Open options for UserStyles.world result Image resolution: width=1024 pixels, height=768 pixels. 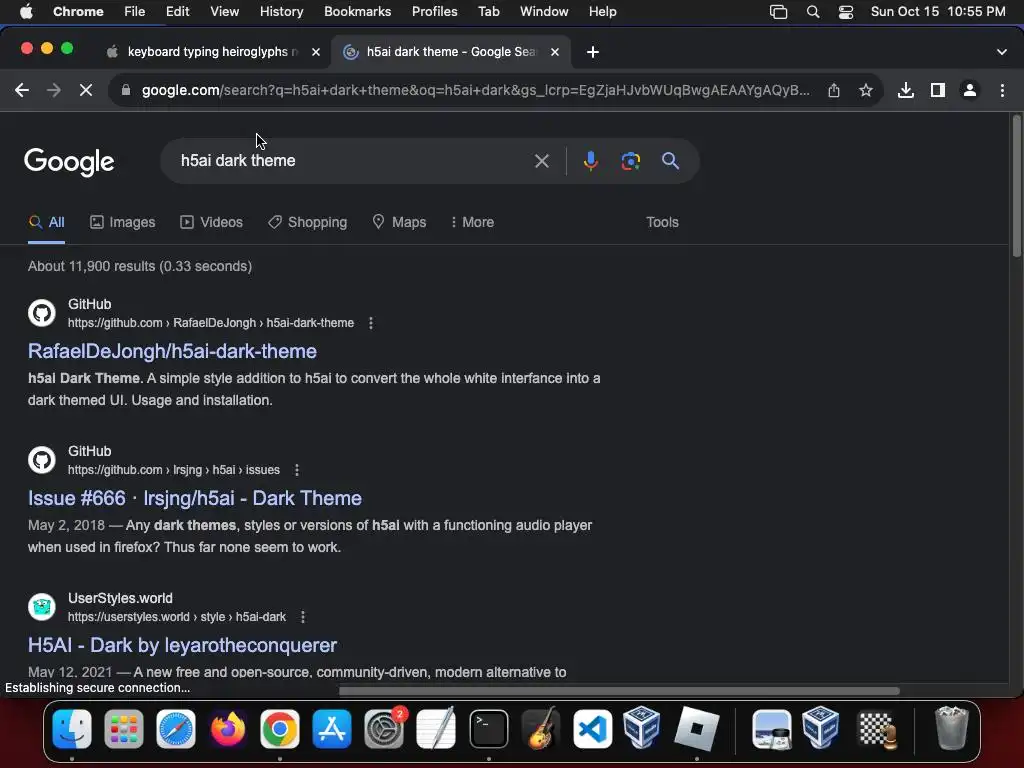point(302,616)
